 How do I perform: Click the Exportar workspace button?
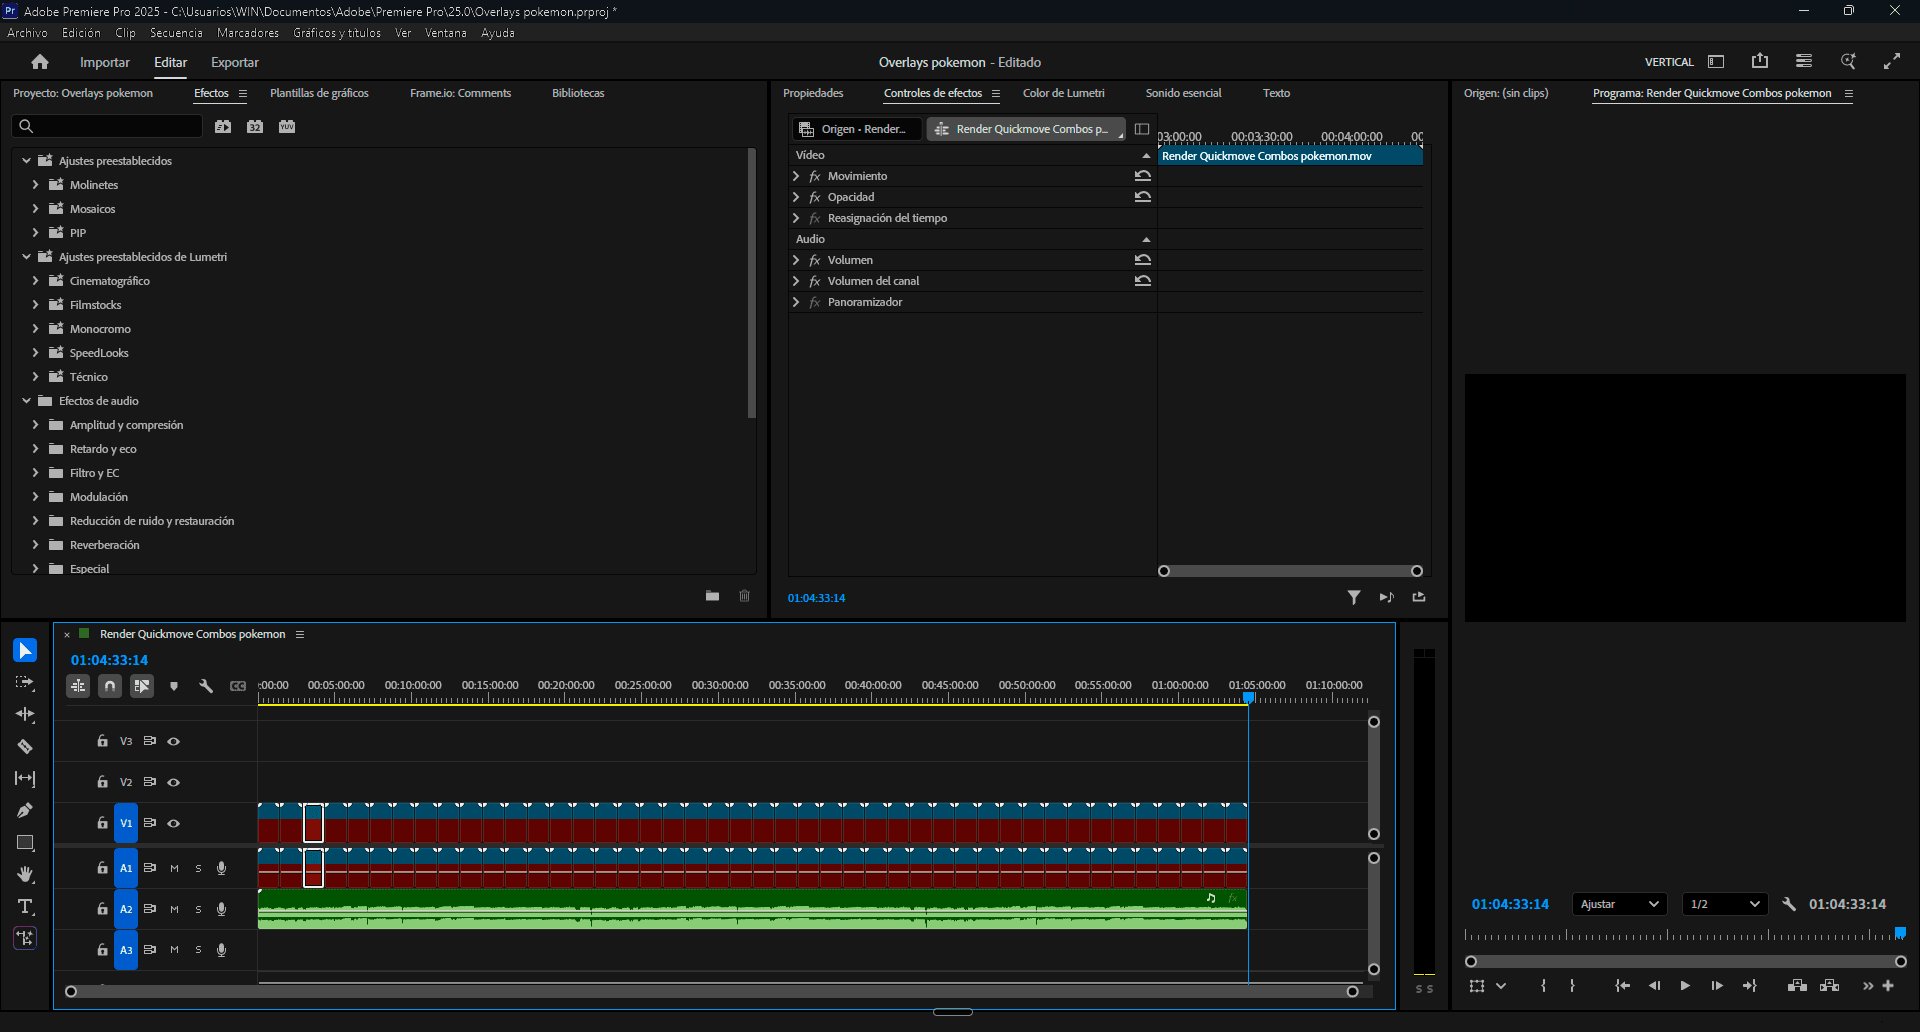pos(235,62)
